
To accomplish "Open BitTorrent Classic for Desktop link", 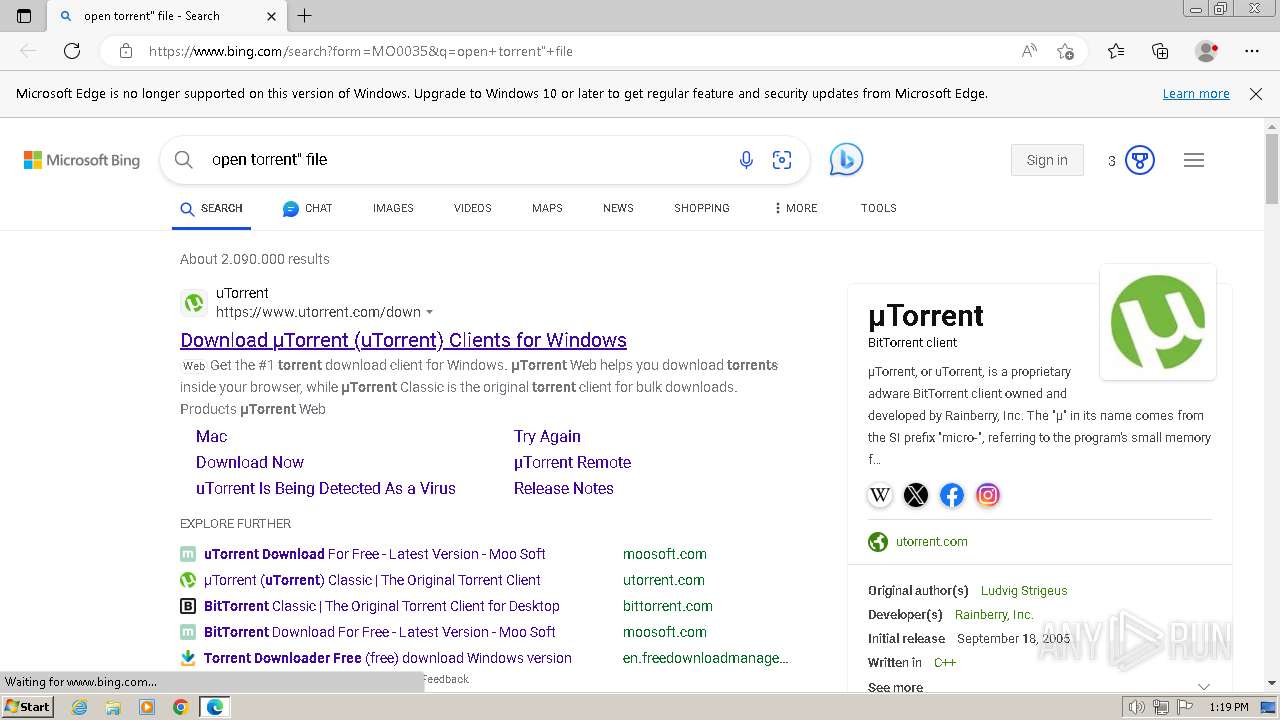I will point(382,606).
